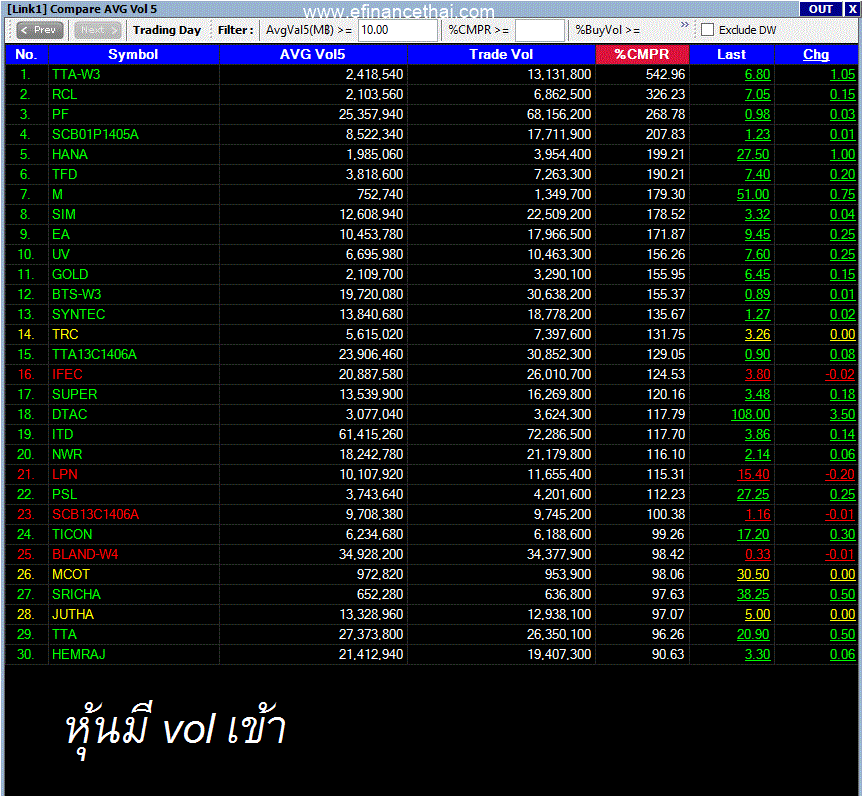Sort by the Trade Vol column header

point(501,55)
